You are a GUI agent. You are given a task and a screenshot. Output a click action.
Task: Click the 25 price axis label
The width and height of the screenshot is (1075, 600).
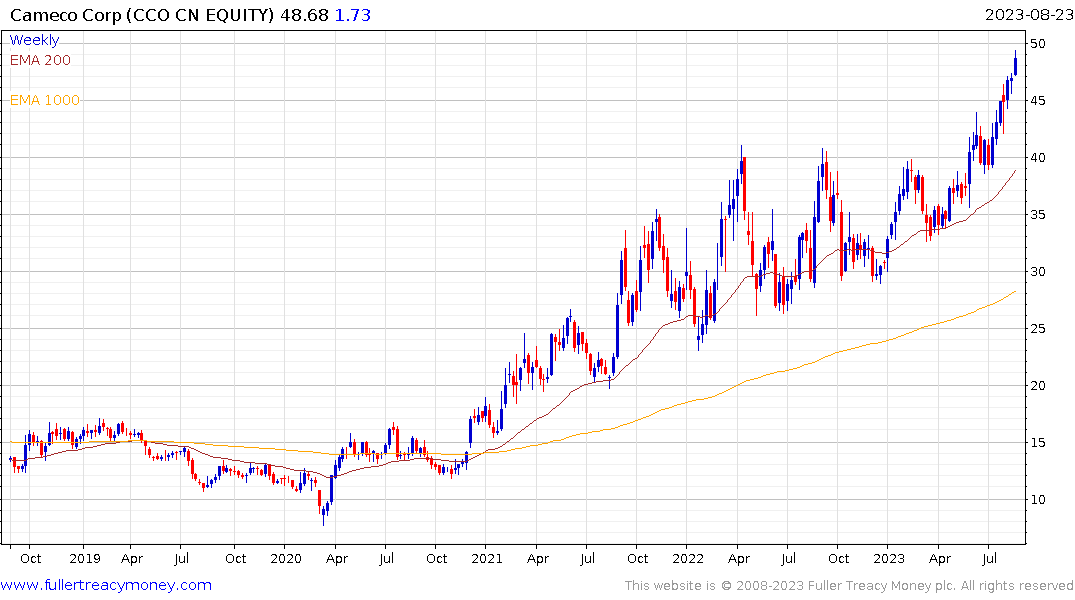pyautogui.click(x=1038, y=328)
